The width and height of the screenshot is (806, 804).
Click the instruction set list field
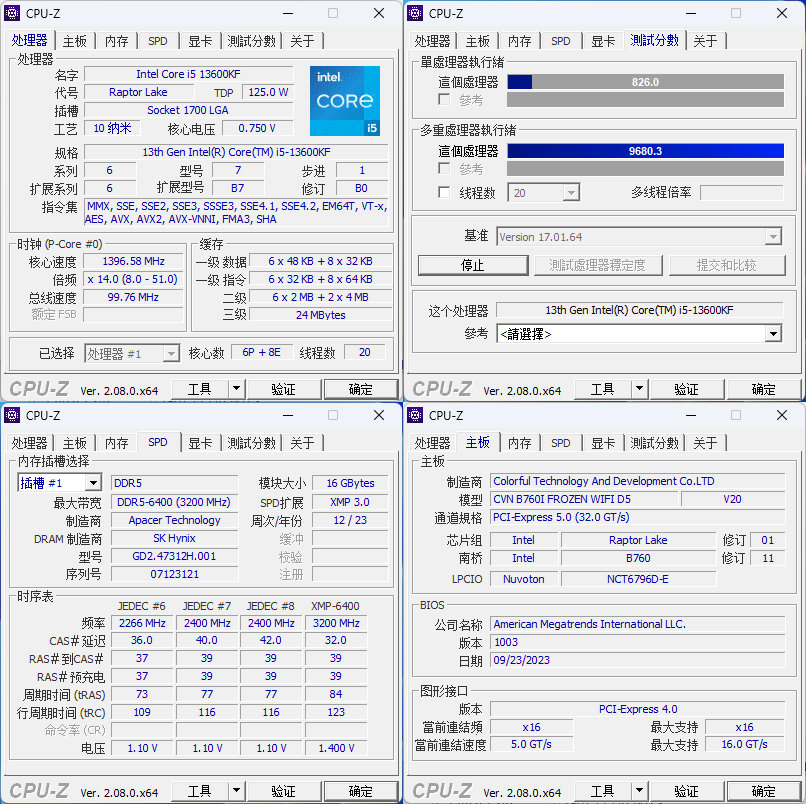click(236, 213)
